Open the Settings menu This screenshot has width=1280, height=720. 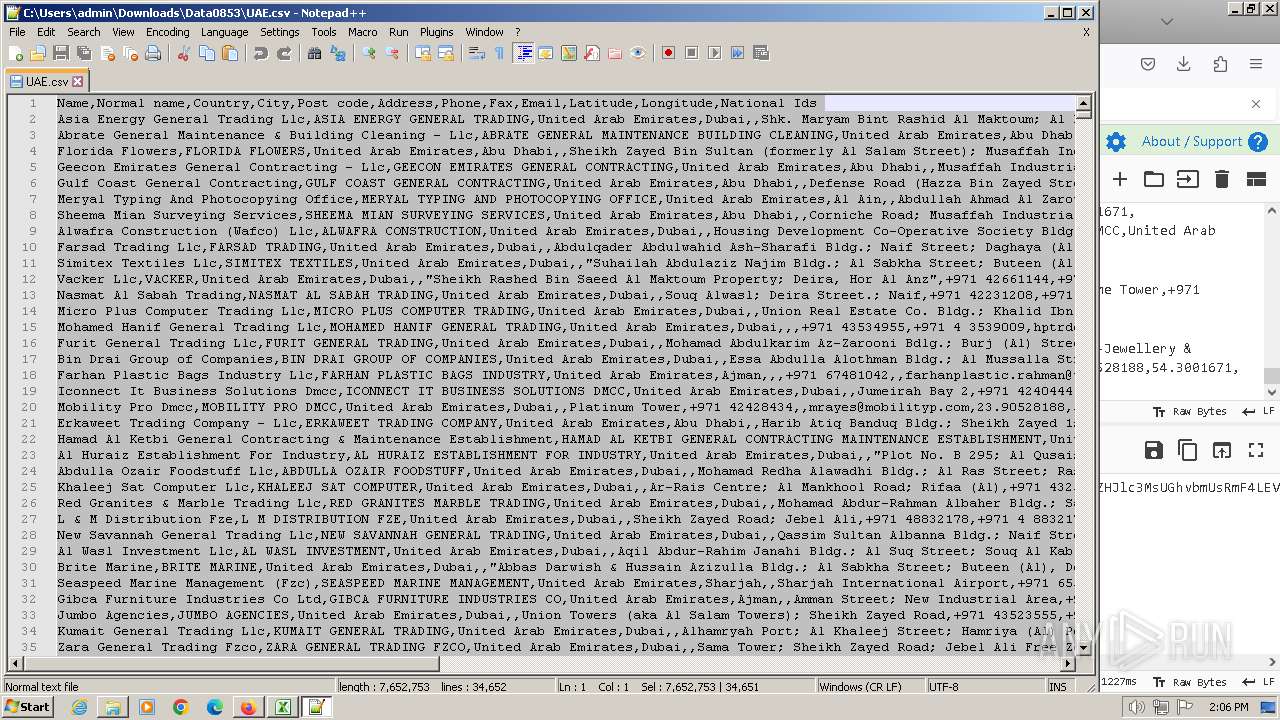pos(280,32)
